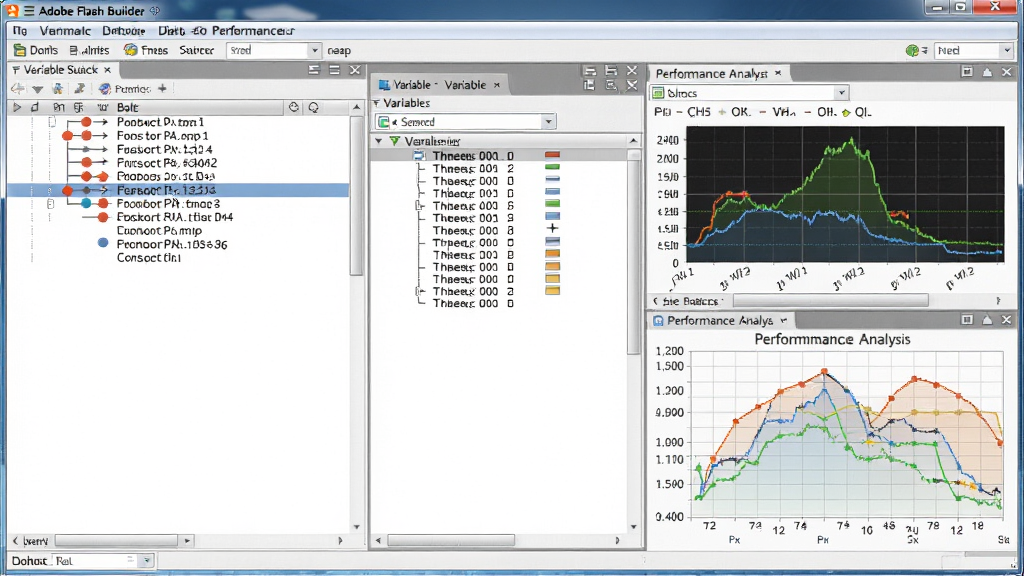
Task: Click the first layout icon in the Variable Suack panel header
Action: tap(314, 70)
